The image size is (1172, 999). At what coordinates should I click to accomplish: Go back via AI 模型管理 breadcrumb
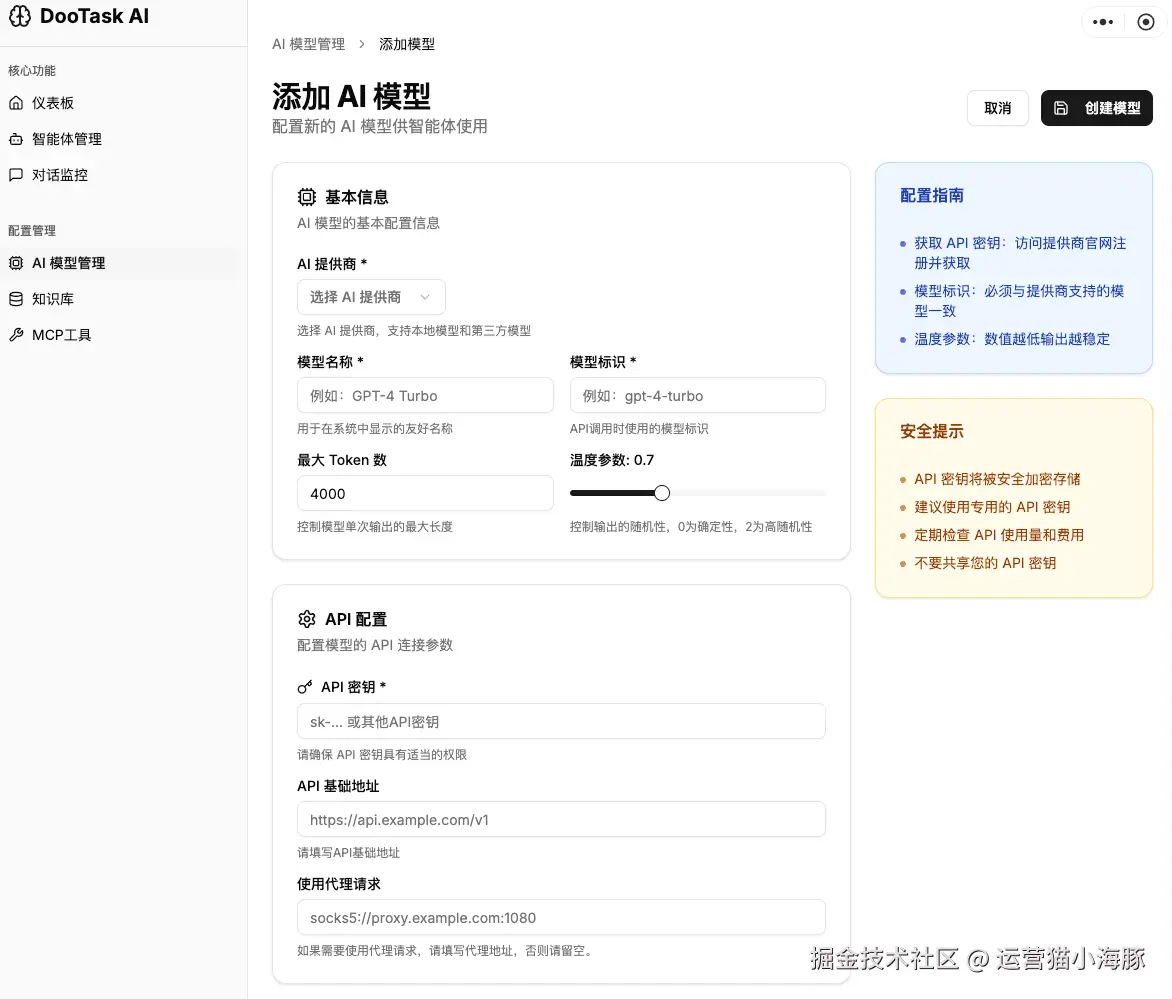coord(309,44)
